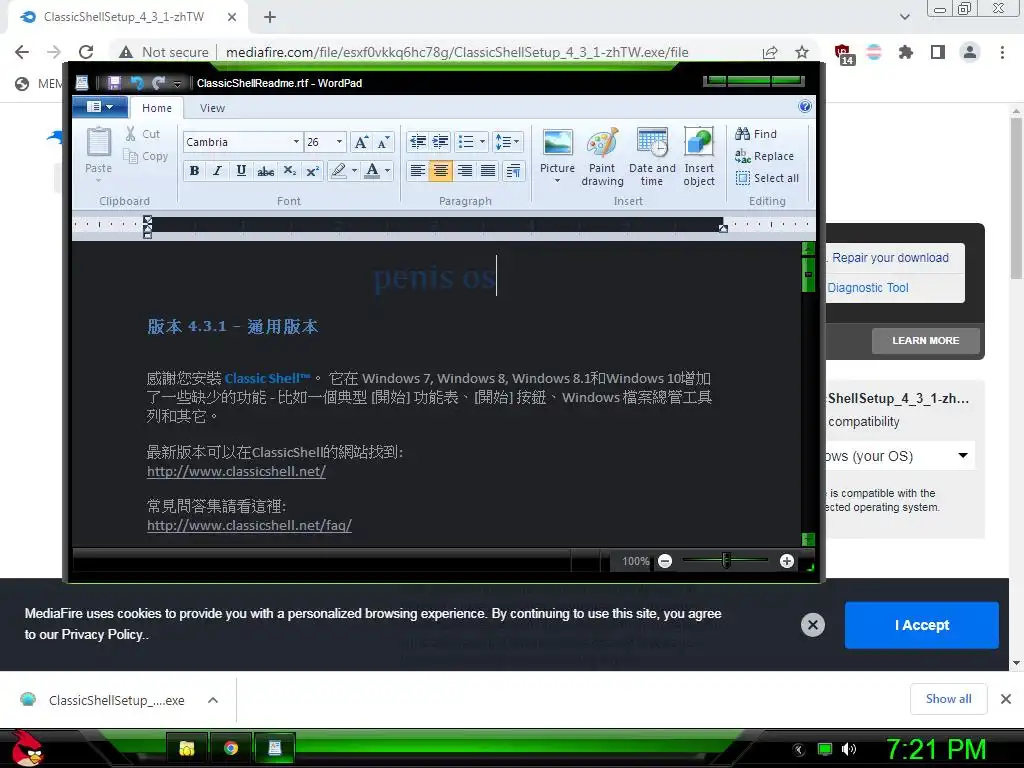Screen dimensions: 1024x768
Task: Select Center alignment
Action: (441, 171)
